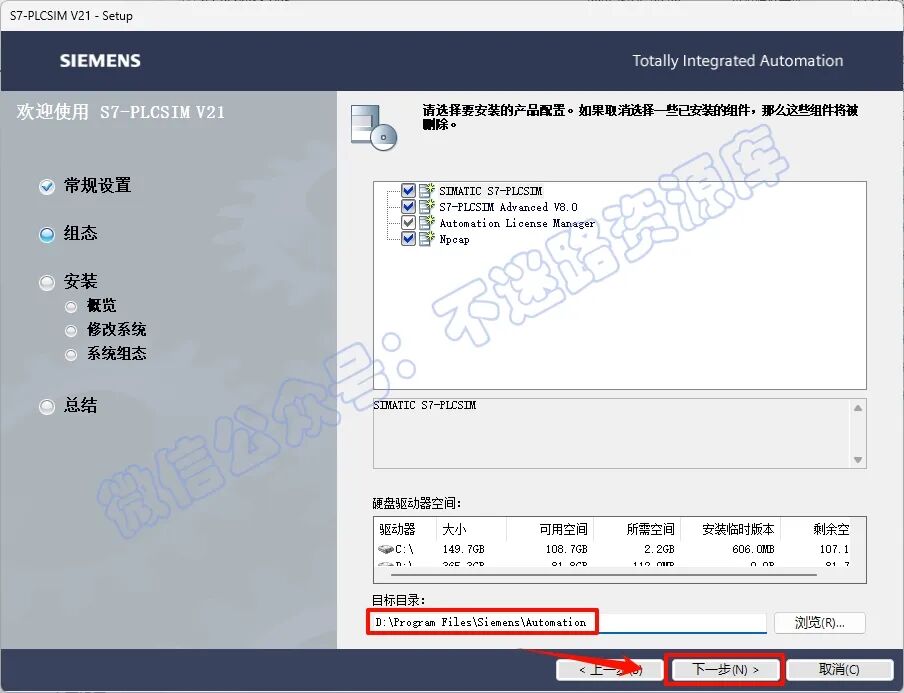This screenshot has height=693, width=904.
Task: Click the 常规设置 step in the sidebar
Action: 97,186
